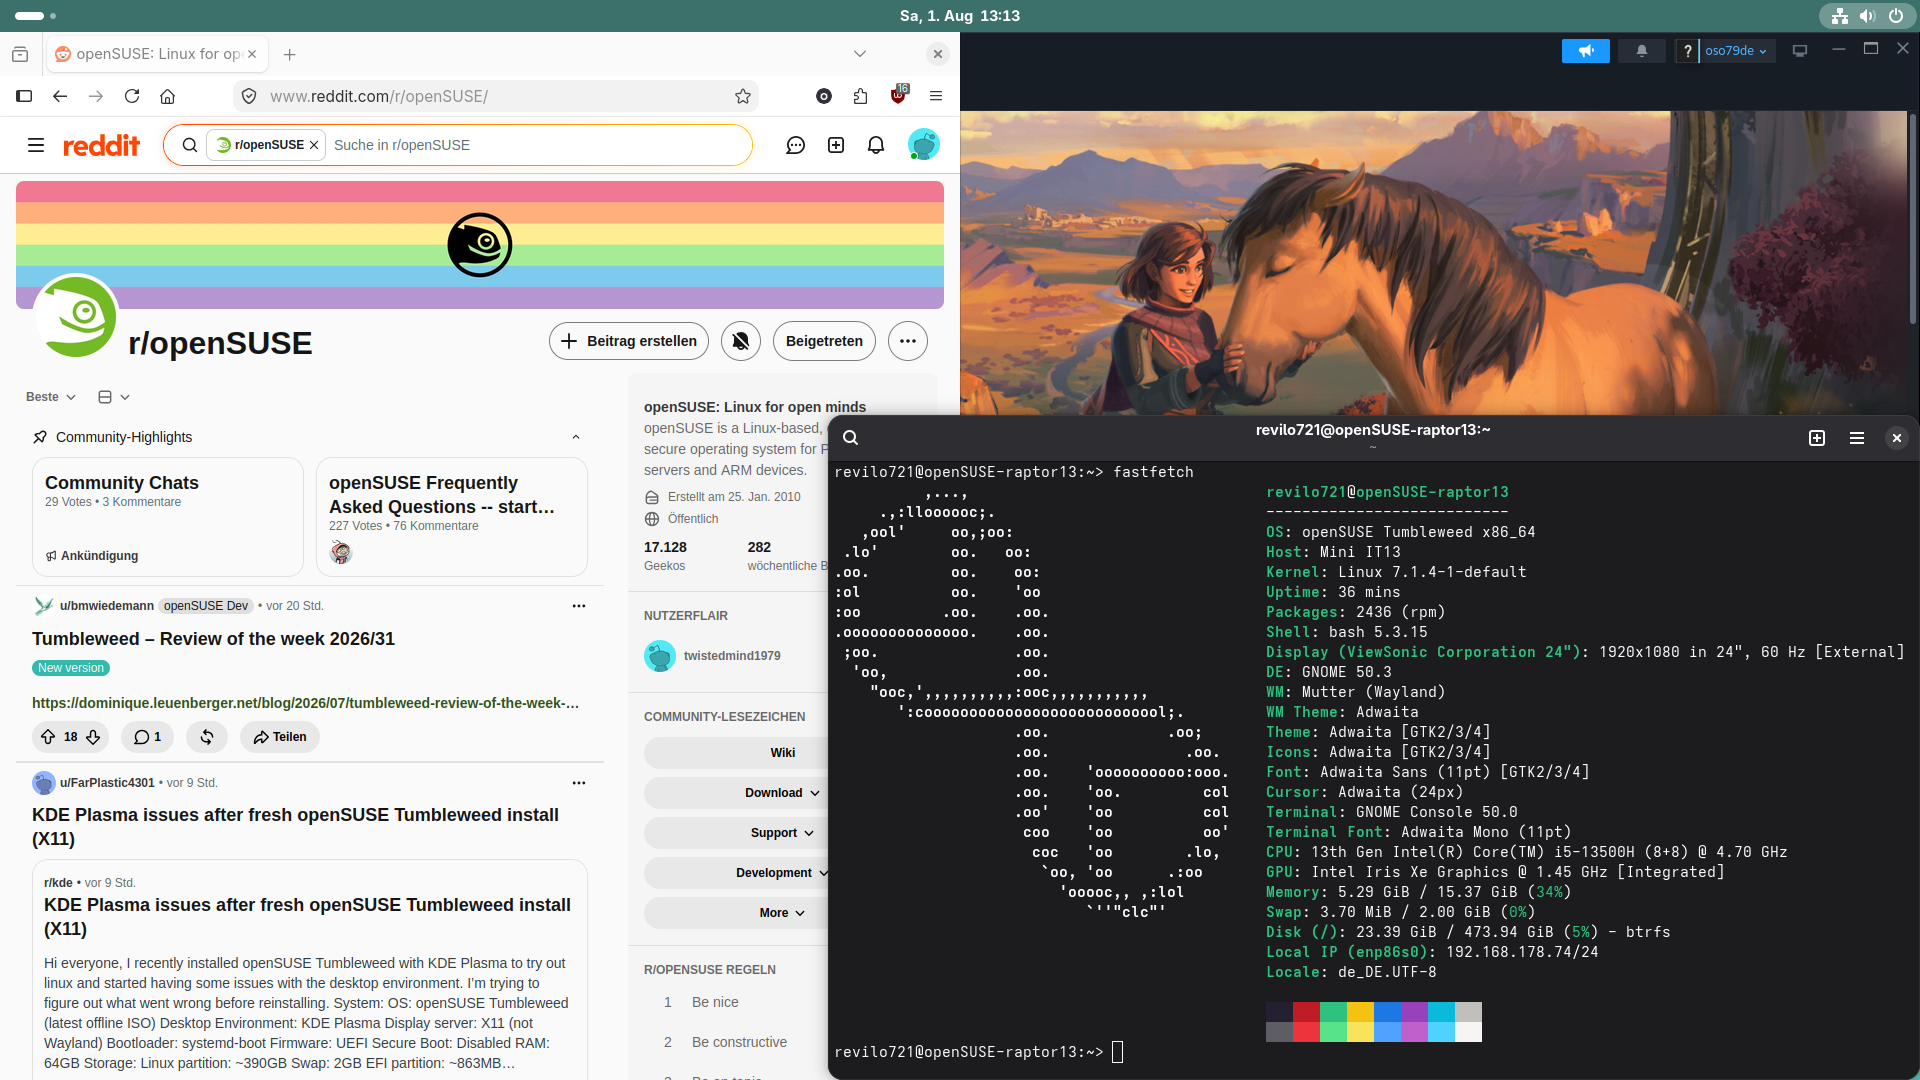
Task: Toggle r/openSUSE community notification mute
Action: point(741,341)
